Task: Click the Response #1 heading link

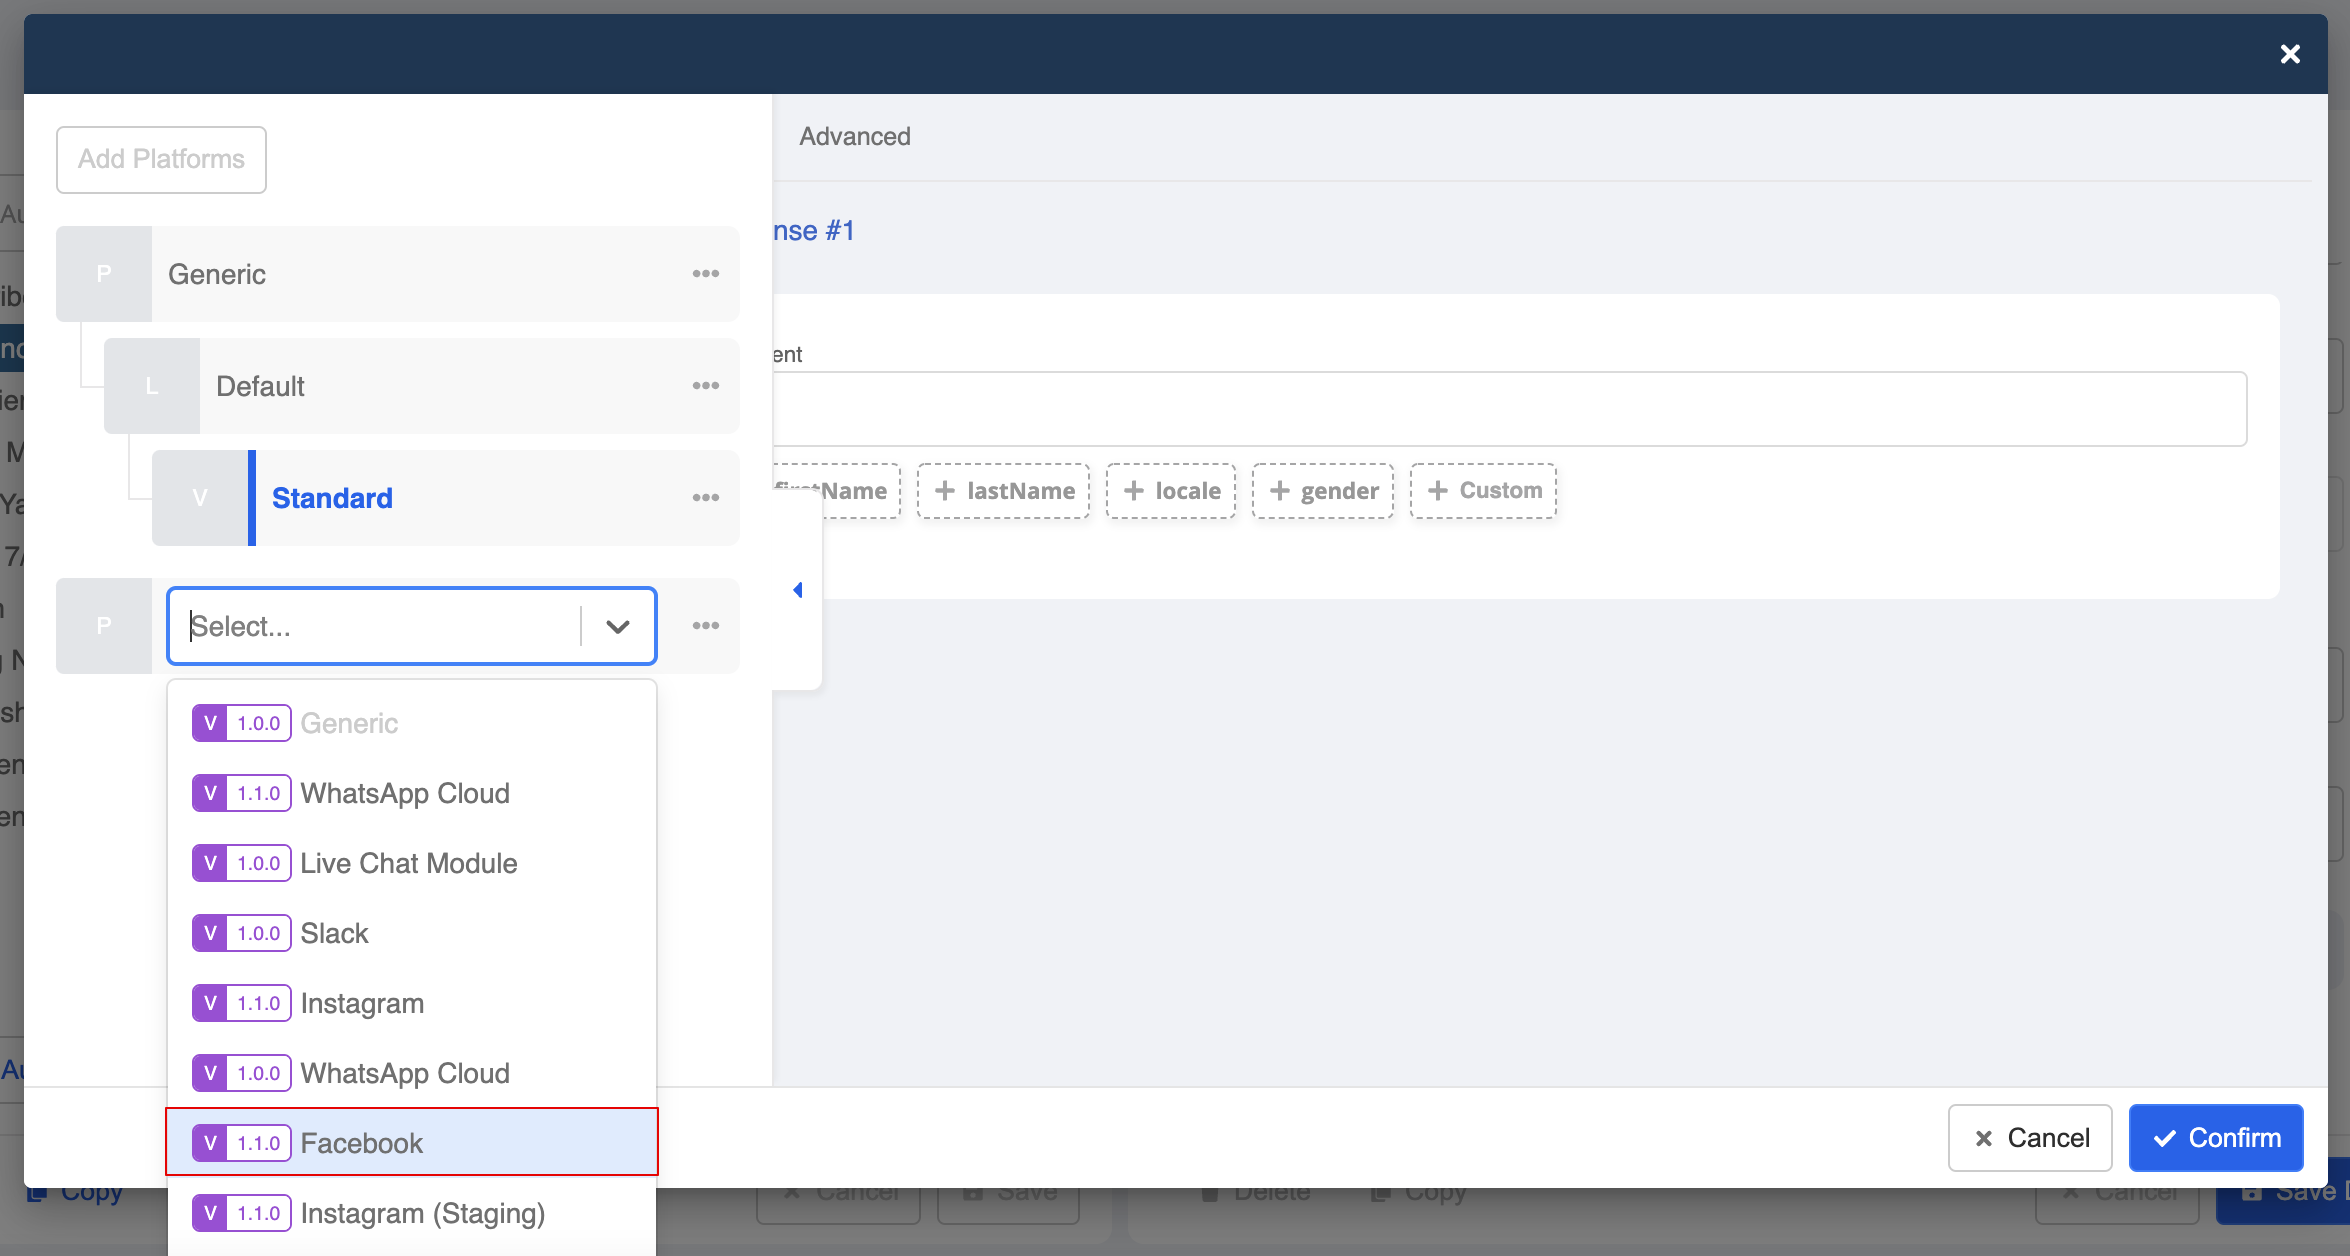Action: click(x=814, y=231)
